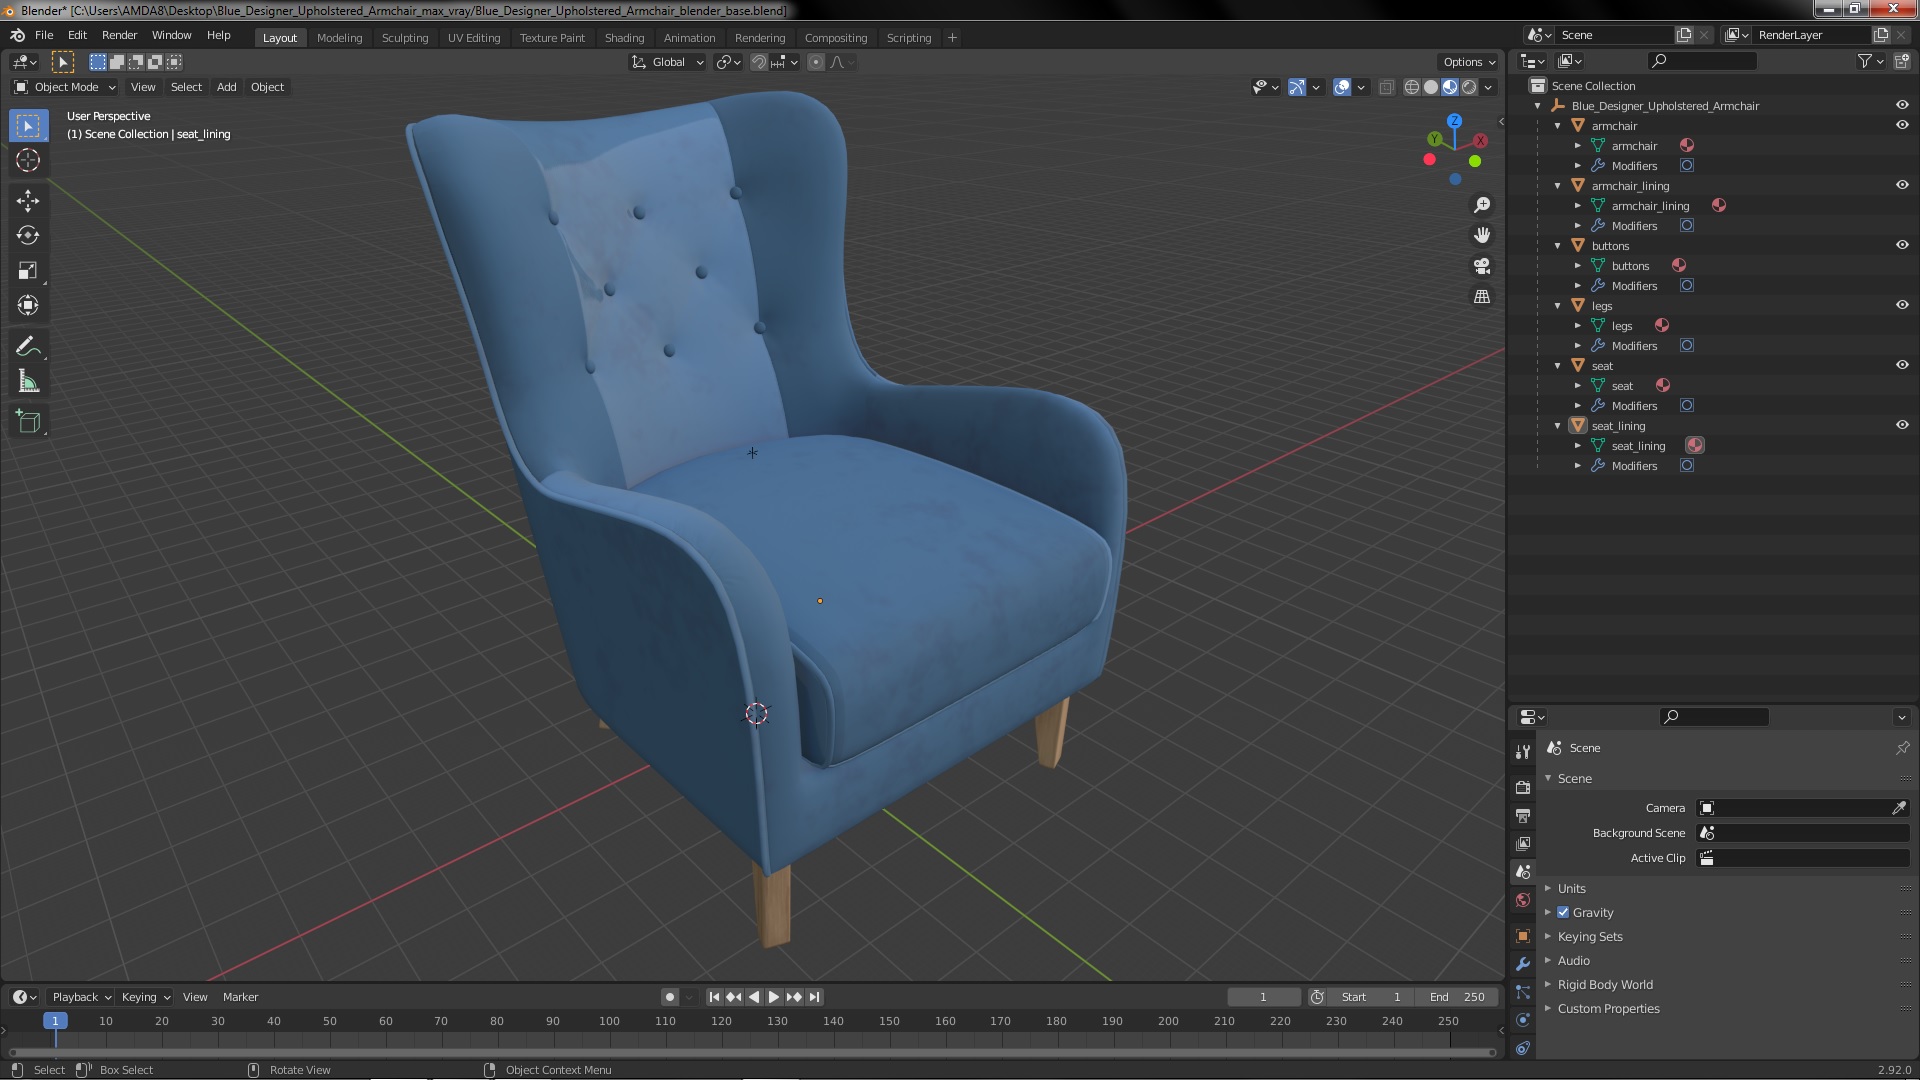The width and height of the screenshot is (1920, 1080).
Task: Click the Camera eyedropper icon
Action: click(1899, 808)
